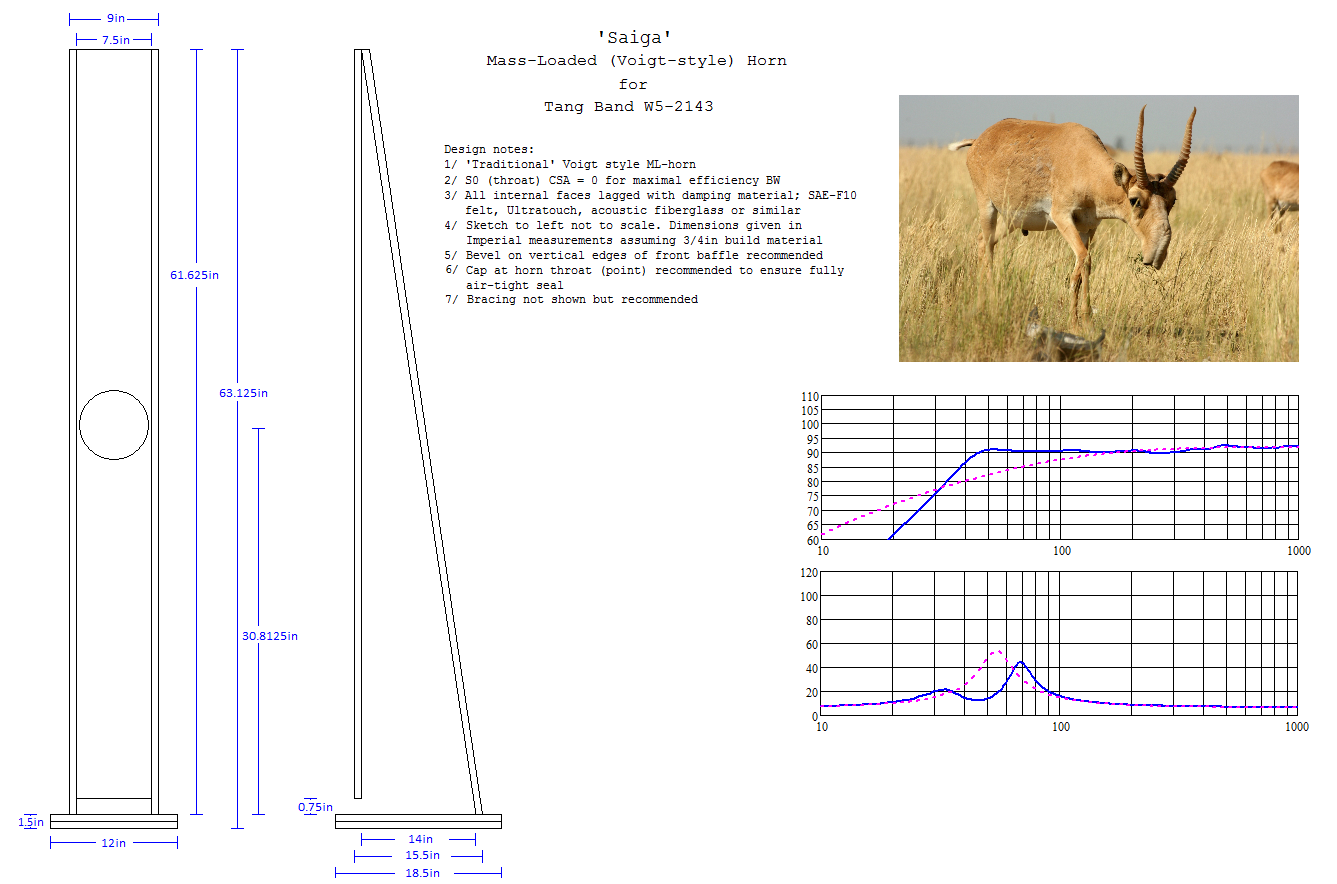Click note 4 'Sketch to left not to scale'

(633, 233)
